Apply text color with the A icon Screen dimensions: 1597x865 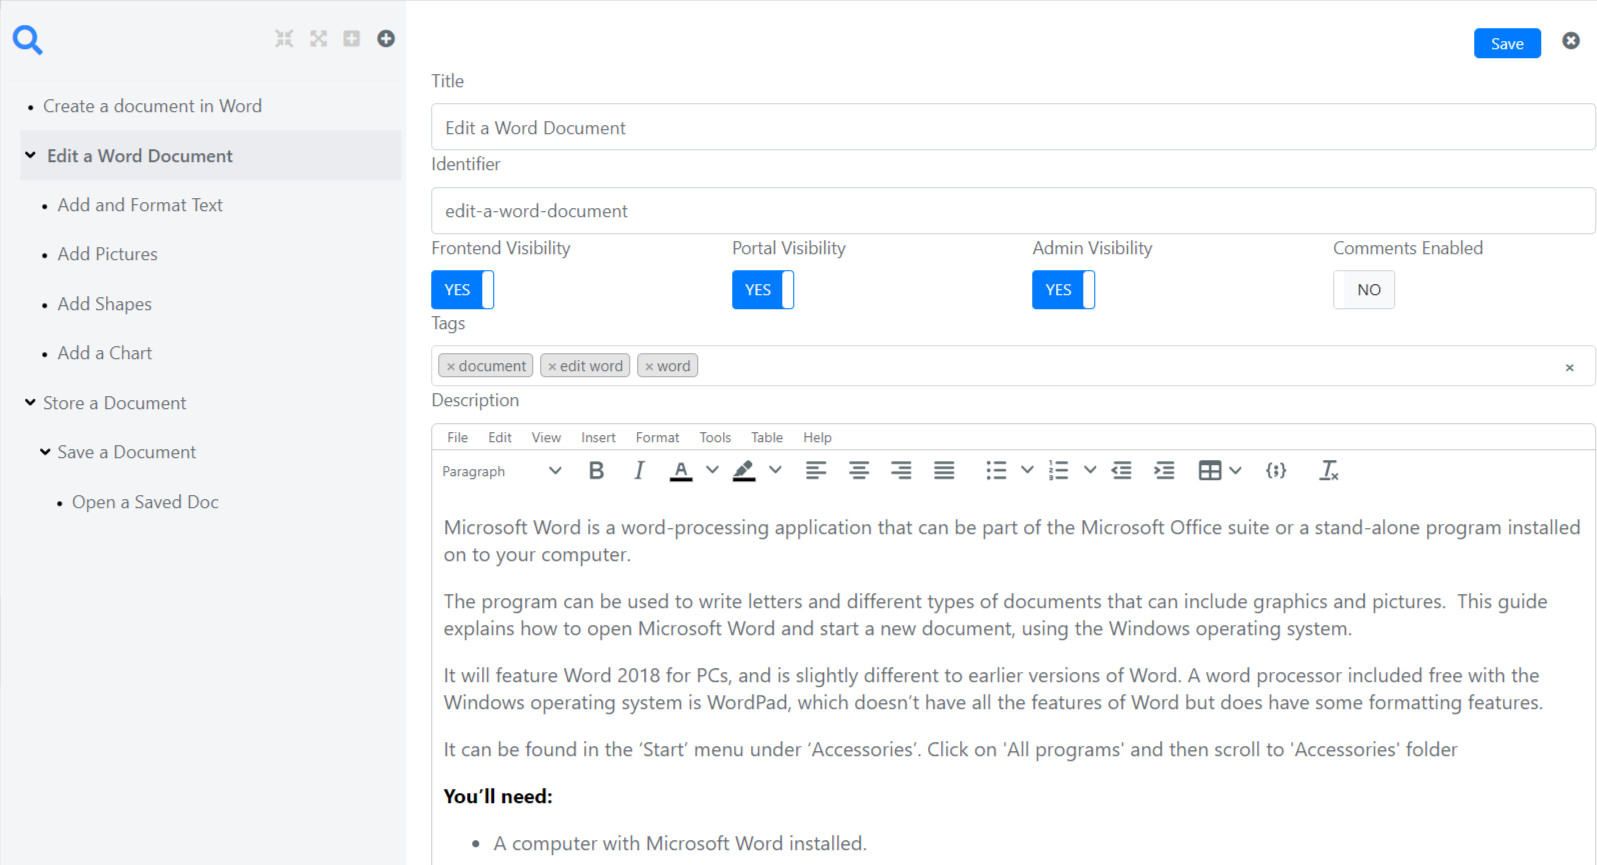(681, 470)
